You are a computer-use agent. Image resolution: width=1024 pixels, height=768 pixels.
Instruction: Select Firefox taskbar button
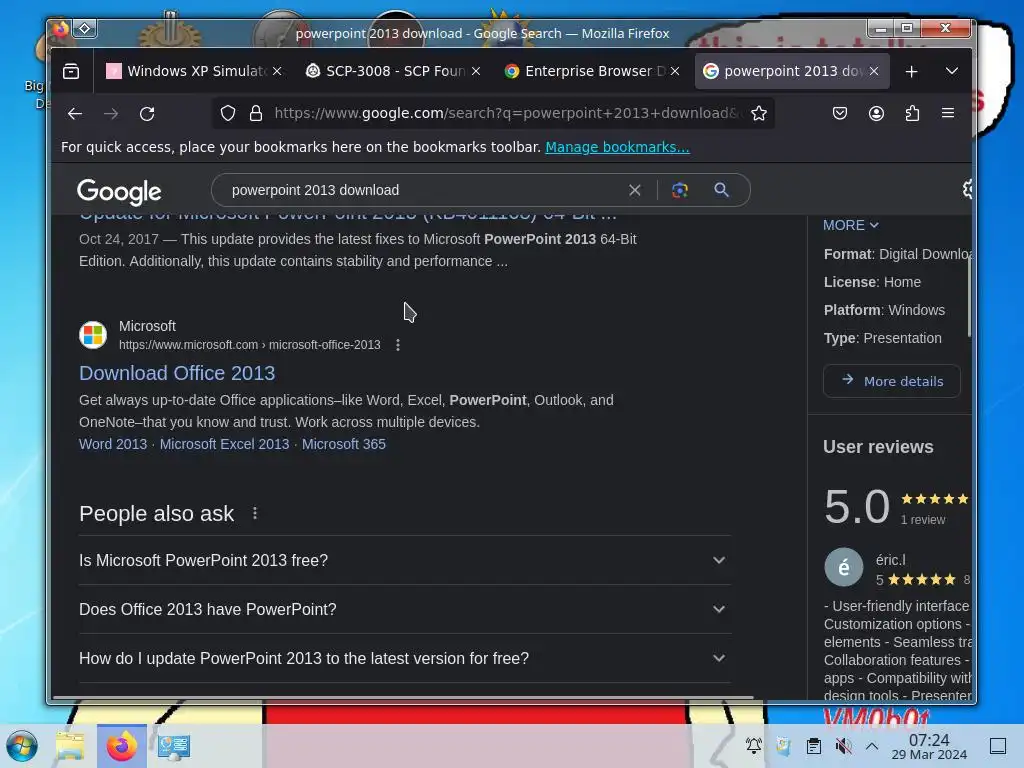coord(121,746)
